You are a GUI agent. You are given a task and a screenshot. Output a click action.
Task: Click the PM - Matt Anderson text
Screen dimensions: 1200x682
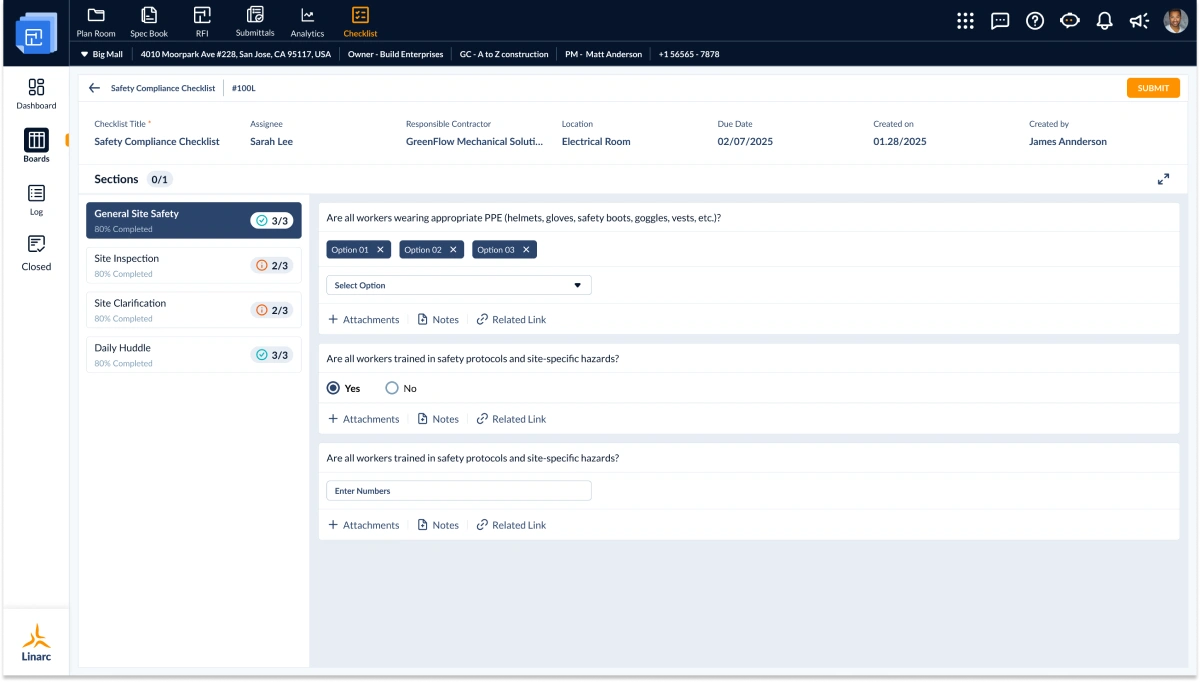pos(603,54)
